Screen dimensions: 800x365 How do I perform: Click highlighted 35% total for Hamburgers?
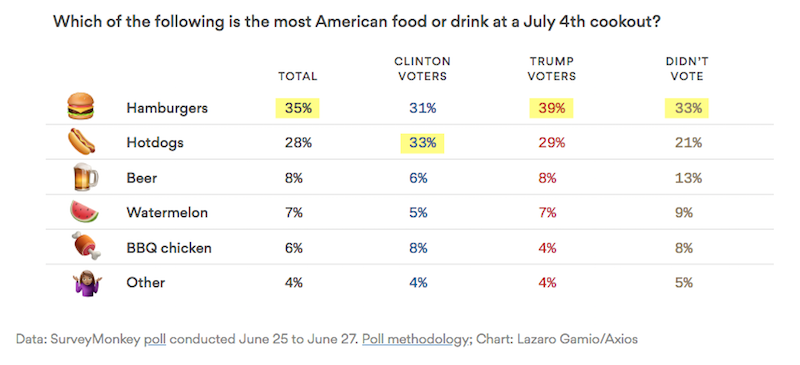297,108
